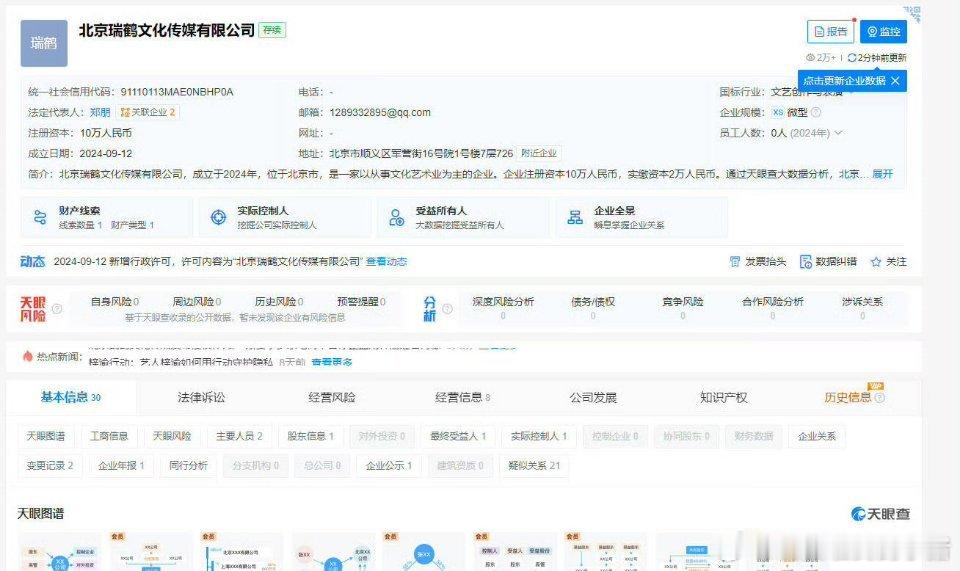Viewport: 960px width, 571px height.
Task: Open the 报告 report button
Action: click(x=830, y=32)
